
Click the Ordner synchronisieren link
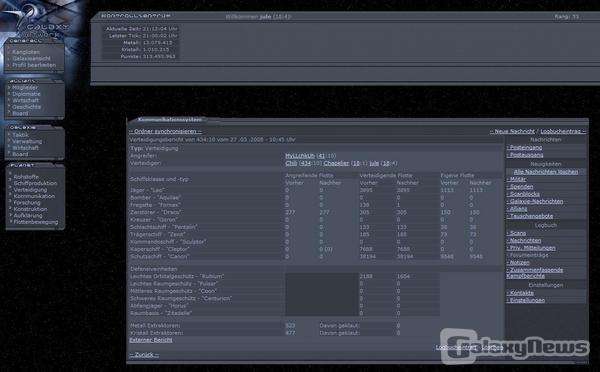coord(165,131)
